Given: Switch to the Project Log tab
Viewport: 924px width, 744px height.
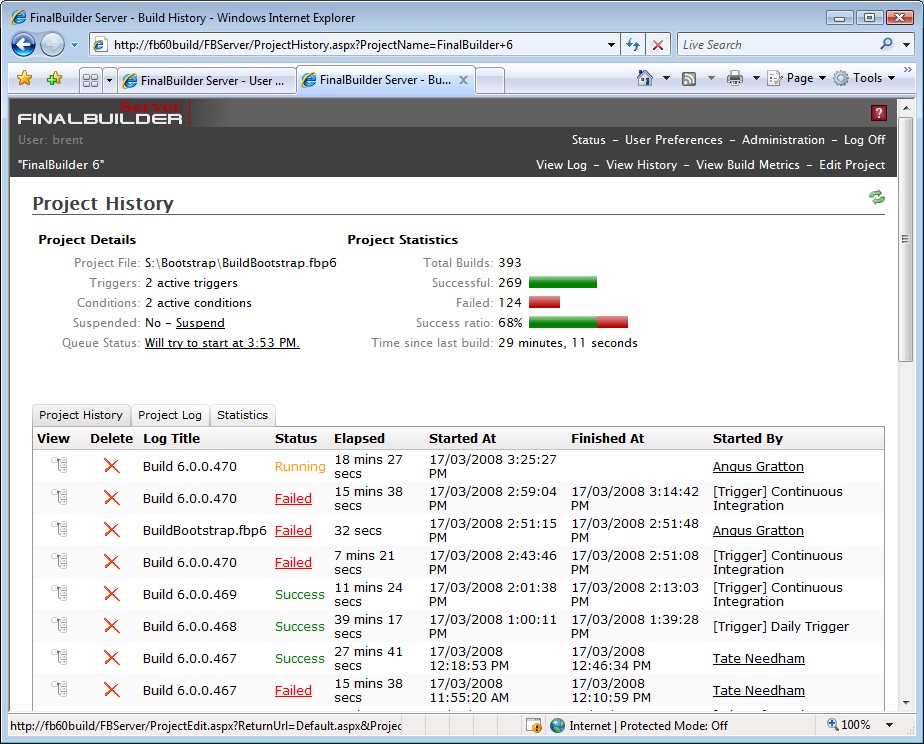Looking at the screenshot, I should pyautogui.click(x=170, y=415).
